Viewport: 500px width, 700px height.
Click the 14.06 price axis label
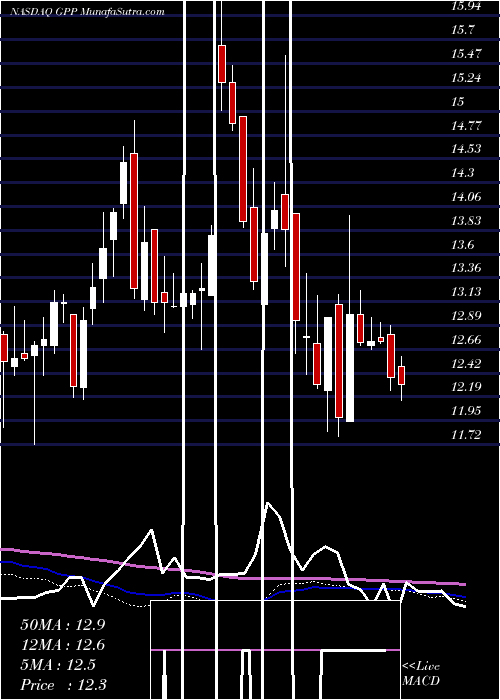(467, 196)
